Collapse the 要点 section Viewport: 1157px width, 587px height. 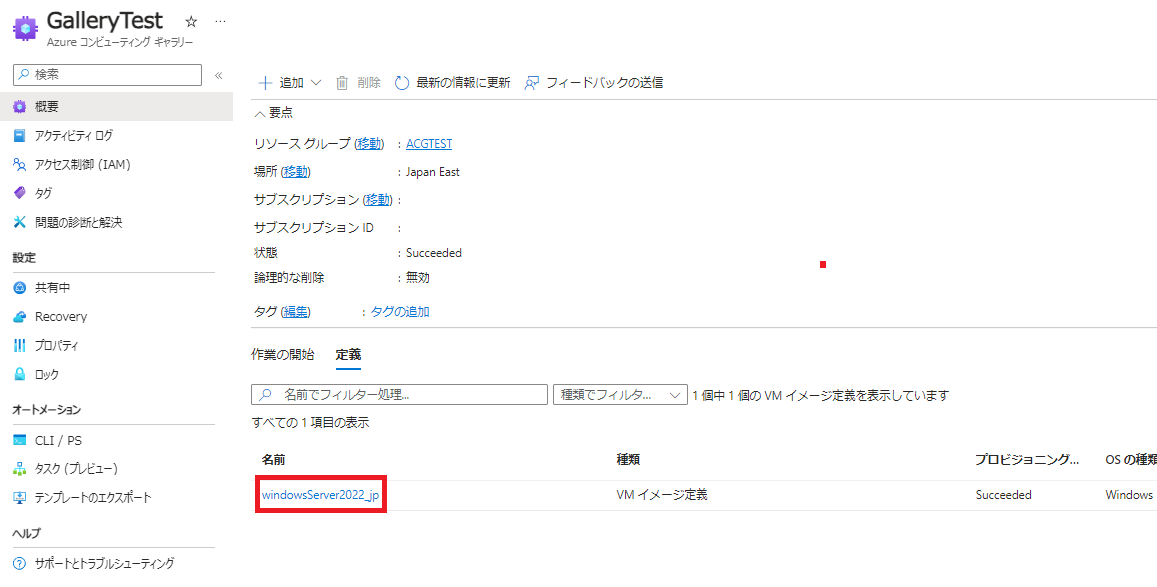tap(273, 113)
